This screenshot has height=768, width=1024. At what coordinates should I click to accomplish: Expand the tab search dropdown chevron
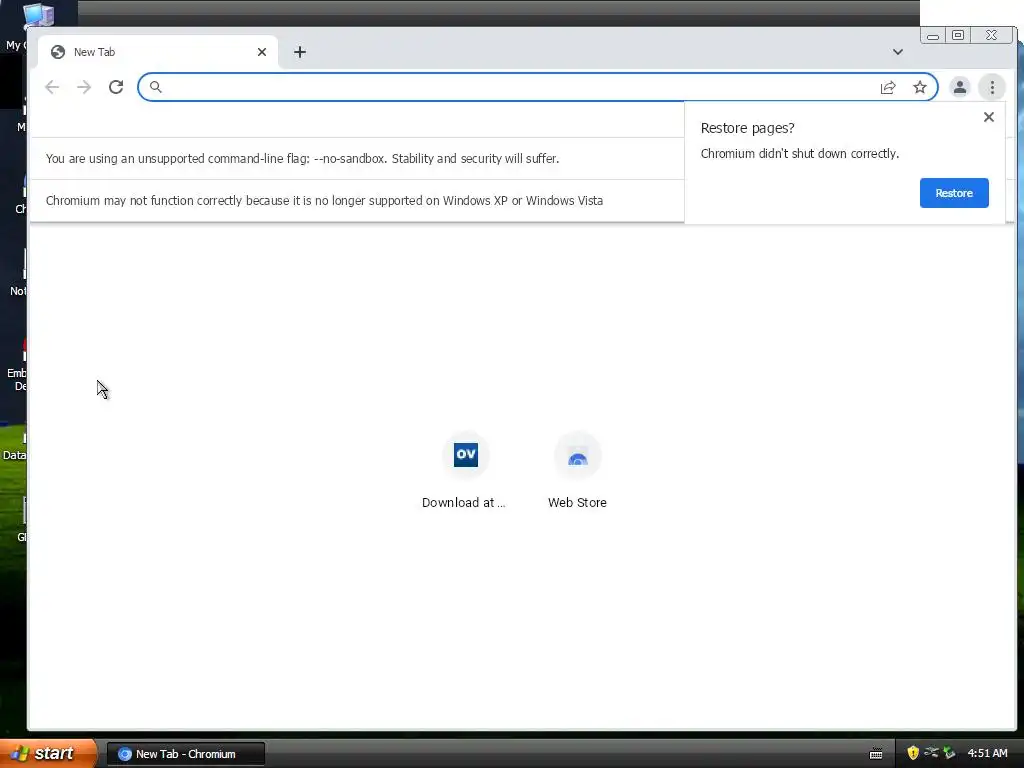(898, 52)
